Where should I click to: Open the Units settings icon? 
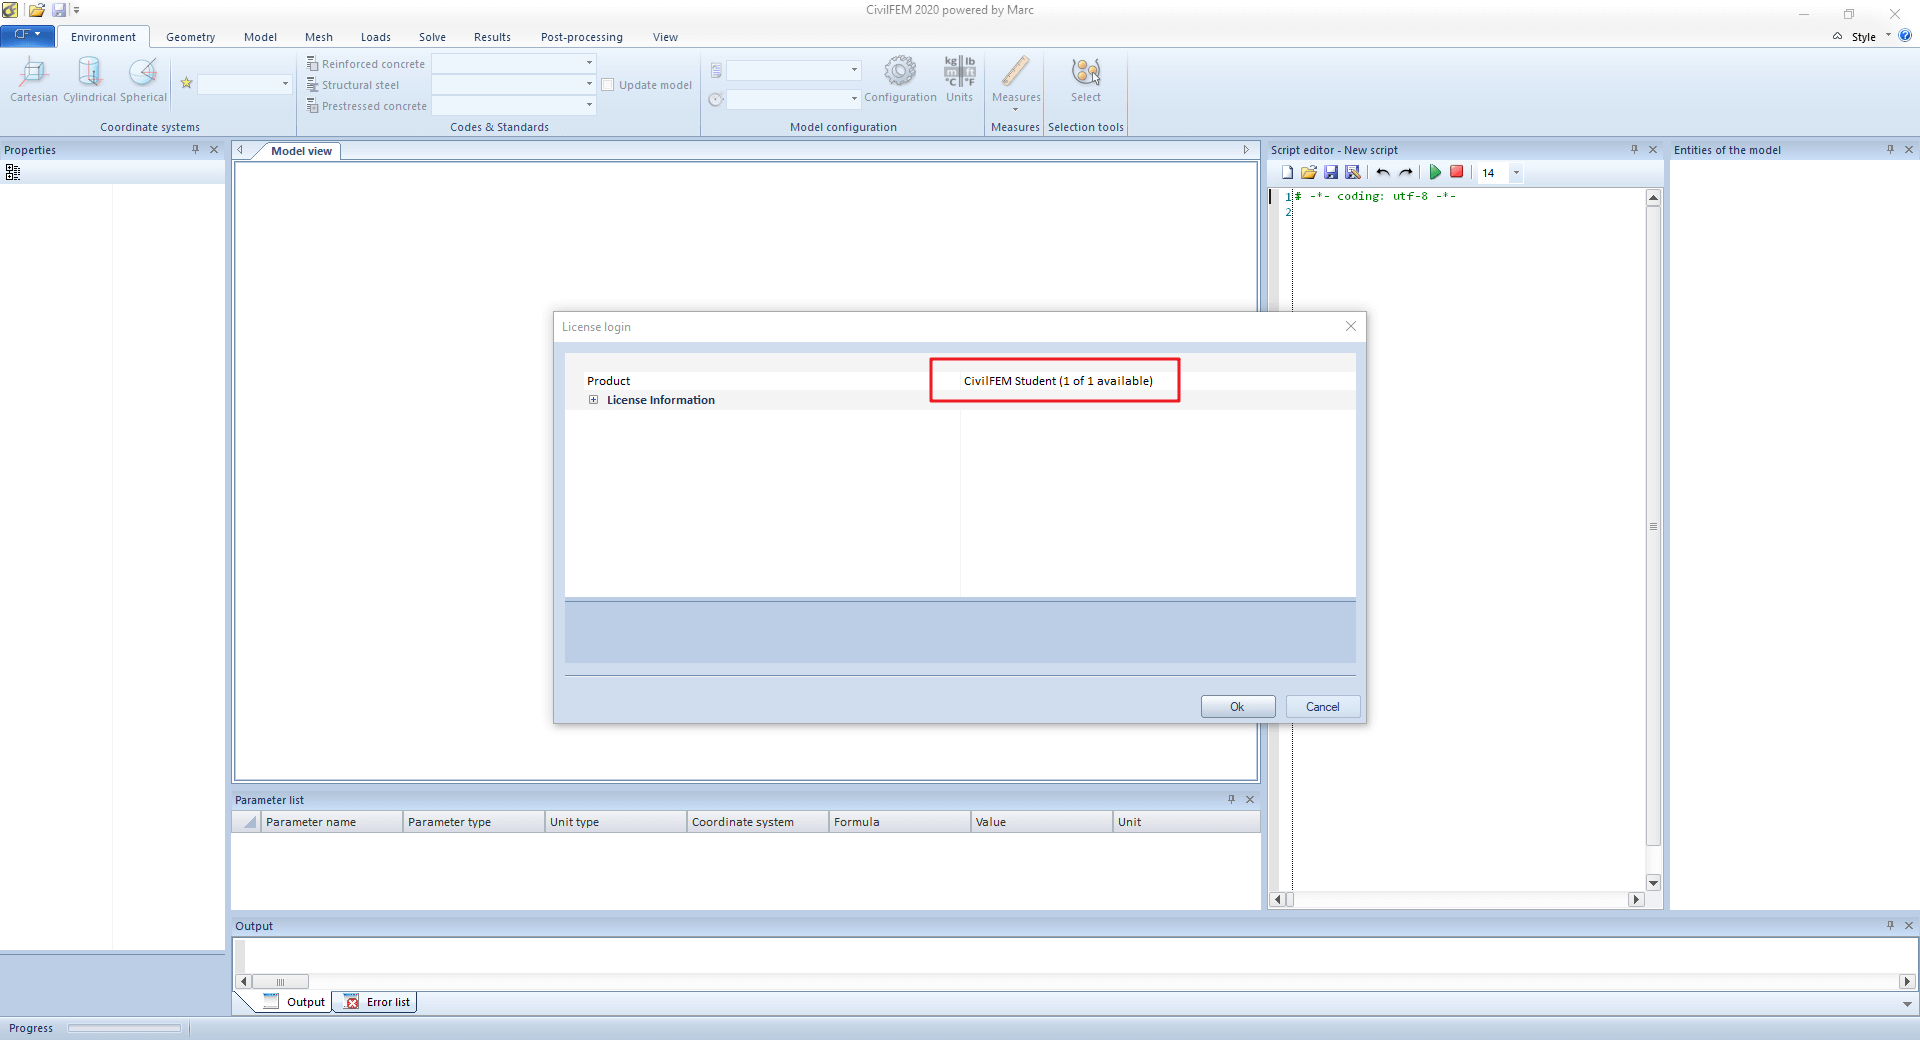point(959,73)
